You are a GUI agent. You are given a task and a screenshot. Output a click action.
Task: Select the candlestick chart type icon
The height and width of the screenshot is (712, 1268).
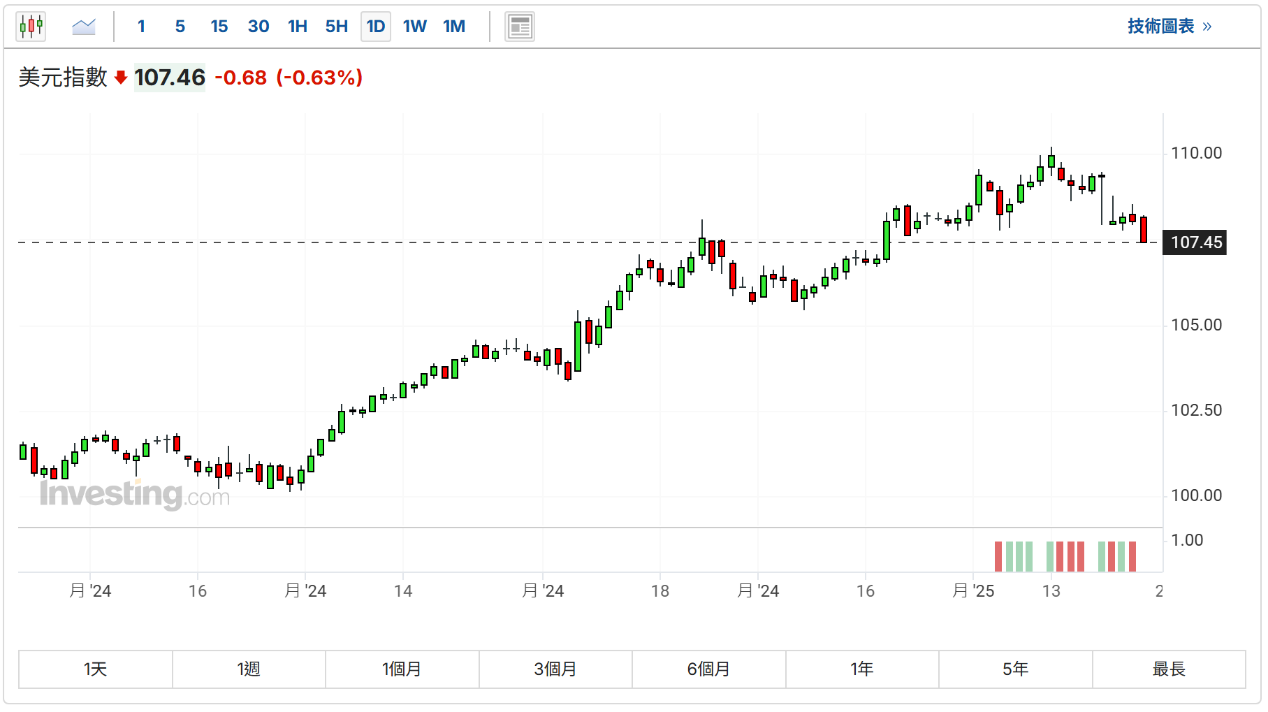click(31, 27)
